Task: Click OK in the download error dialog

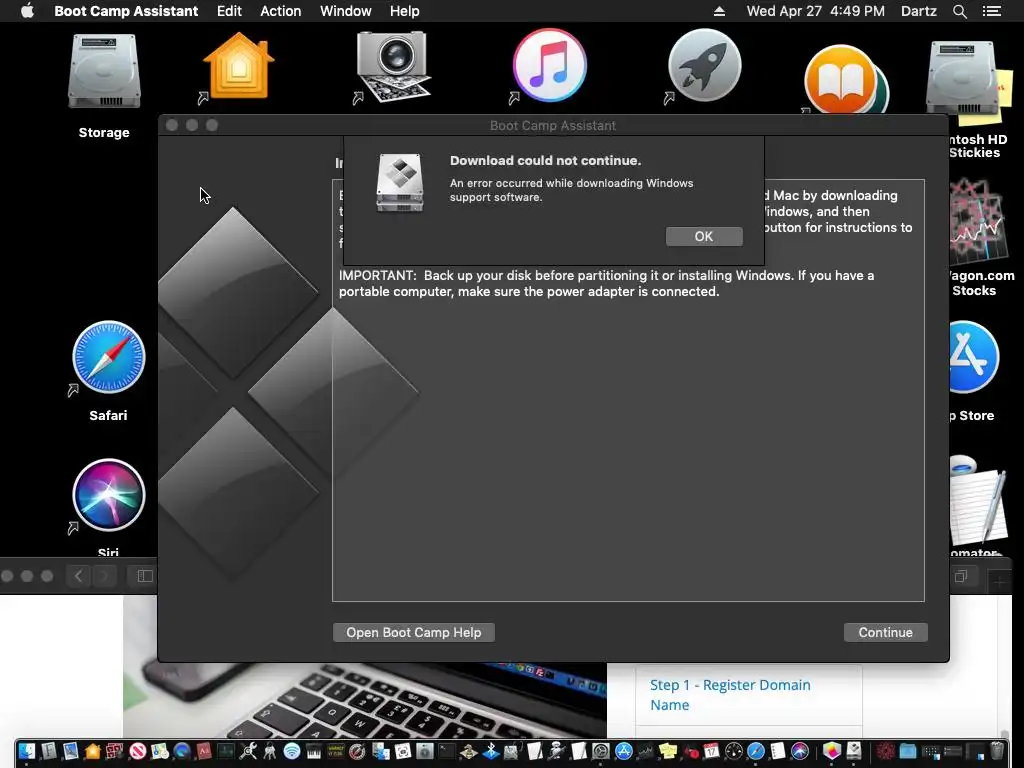Action: pyautogui.click(x=704, y=236)
